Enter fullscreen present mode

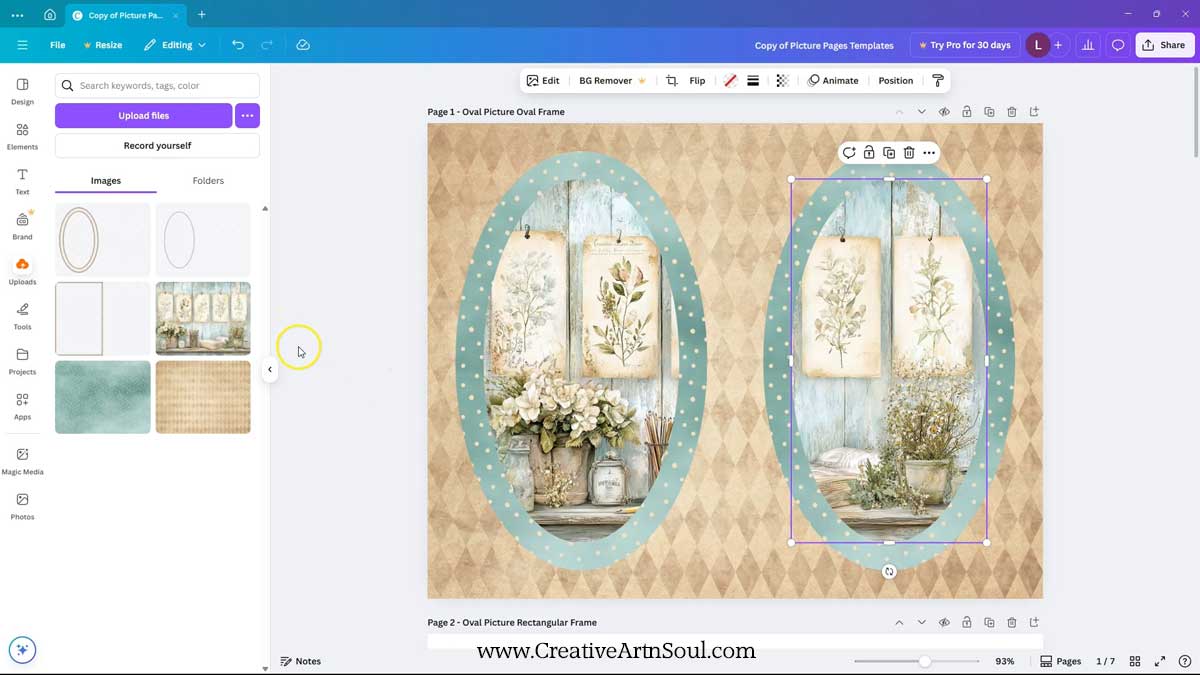(x=1160, y=661)
